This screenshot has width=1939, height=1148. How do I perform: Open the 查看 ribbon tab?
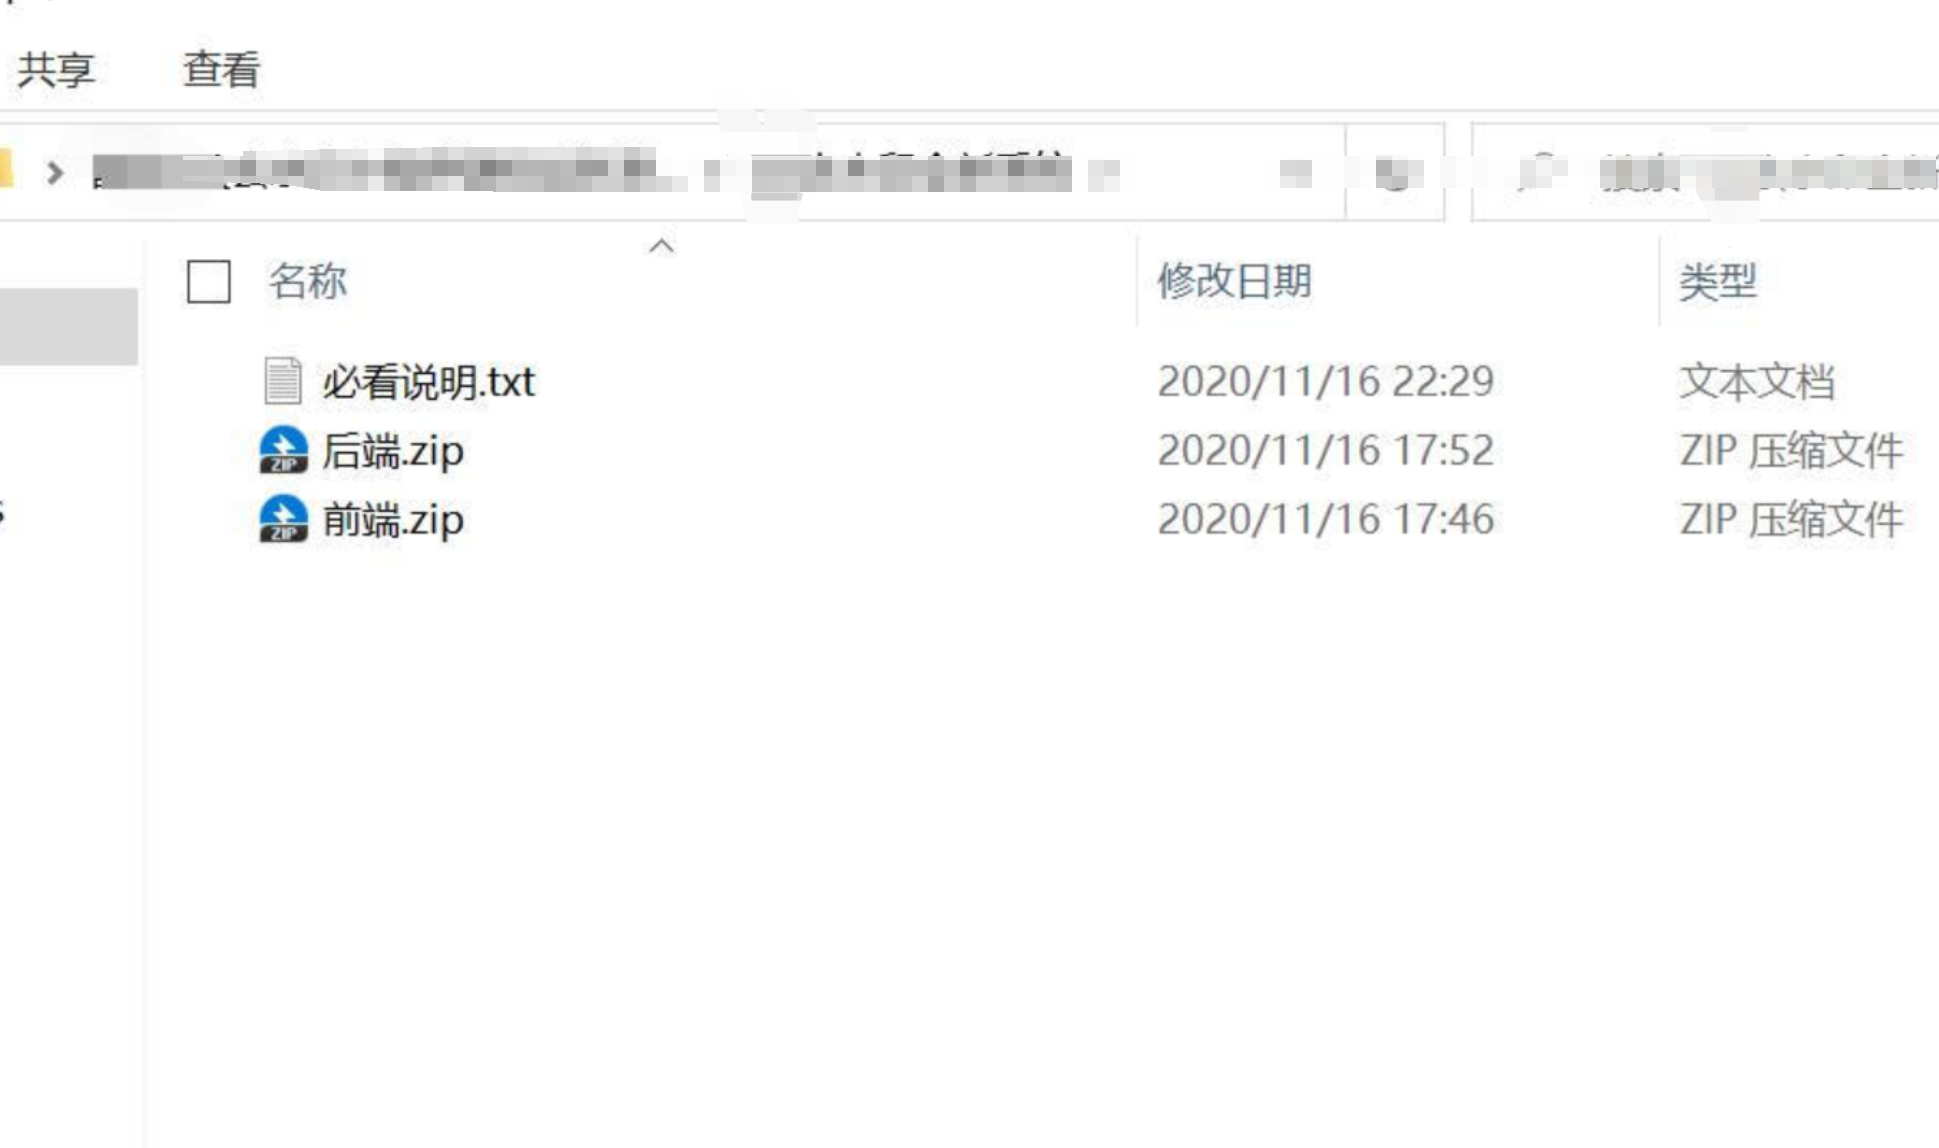[x=222, y=70]
